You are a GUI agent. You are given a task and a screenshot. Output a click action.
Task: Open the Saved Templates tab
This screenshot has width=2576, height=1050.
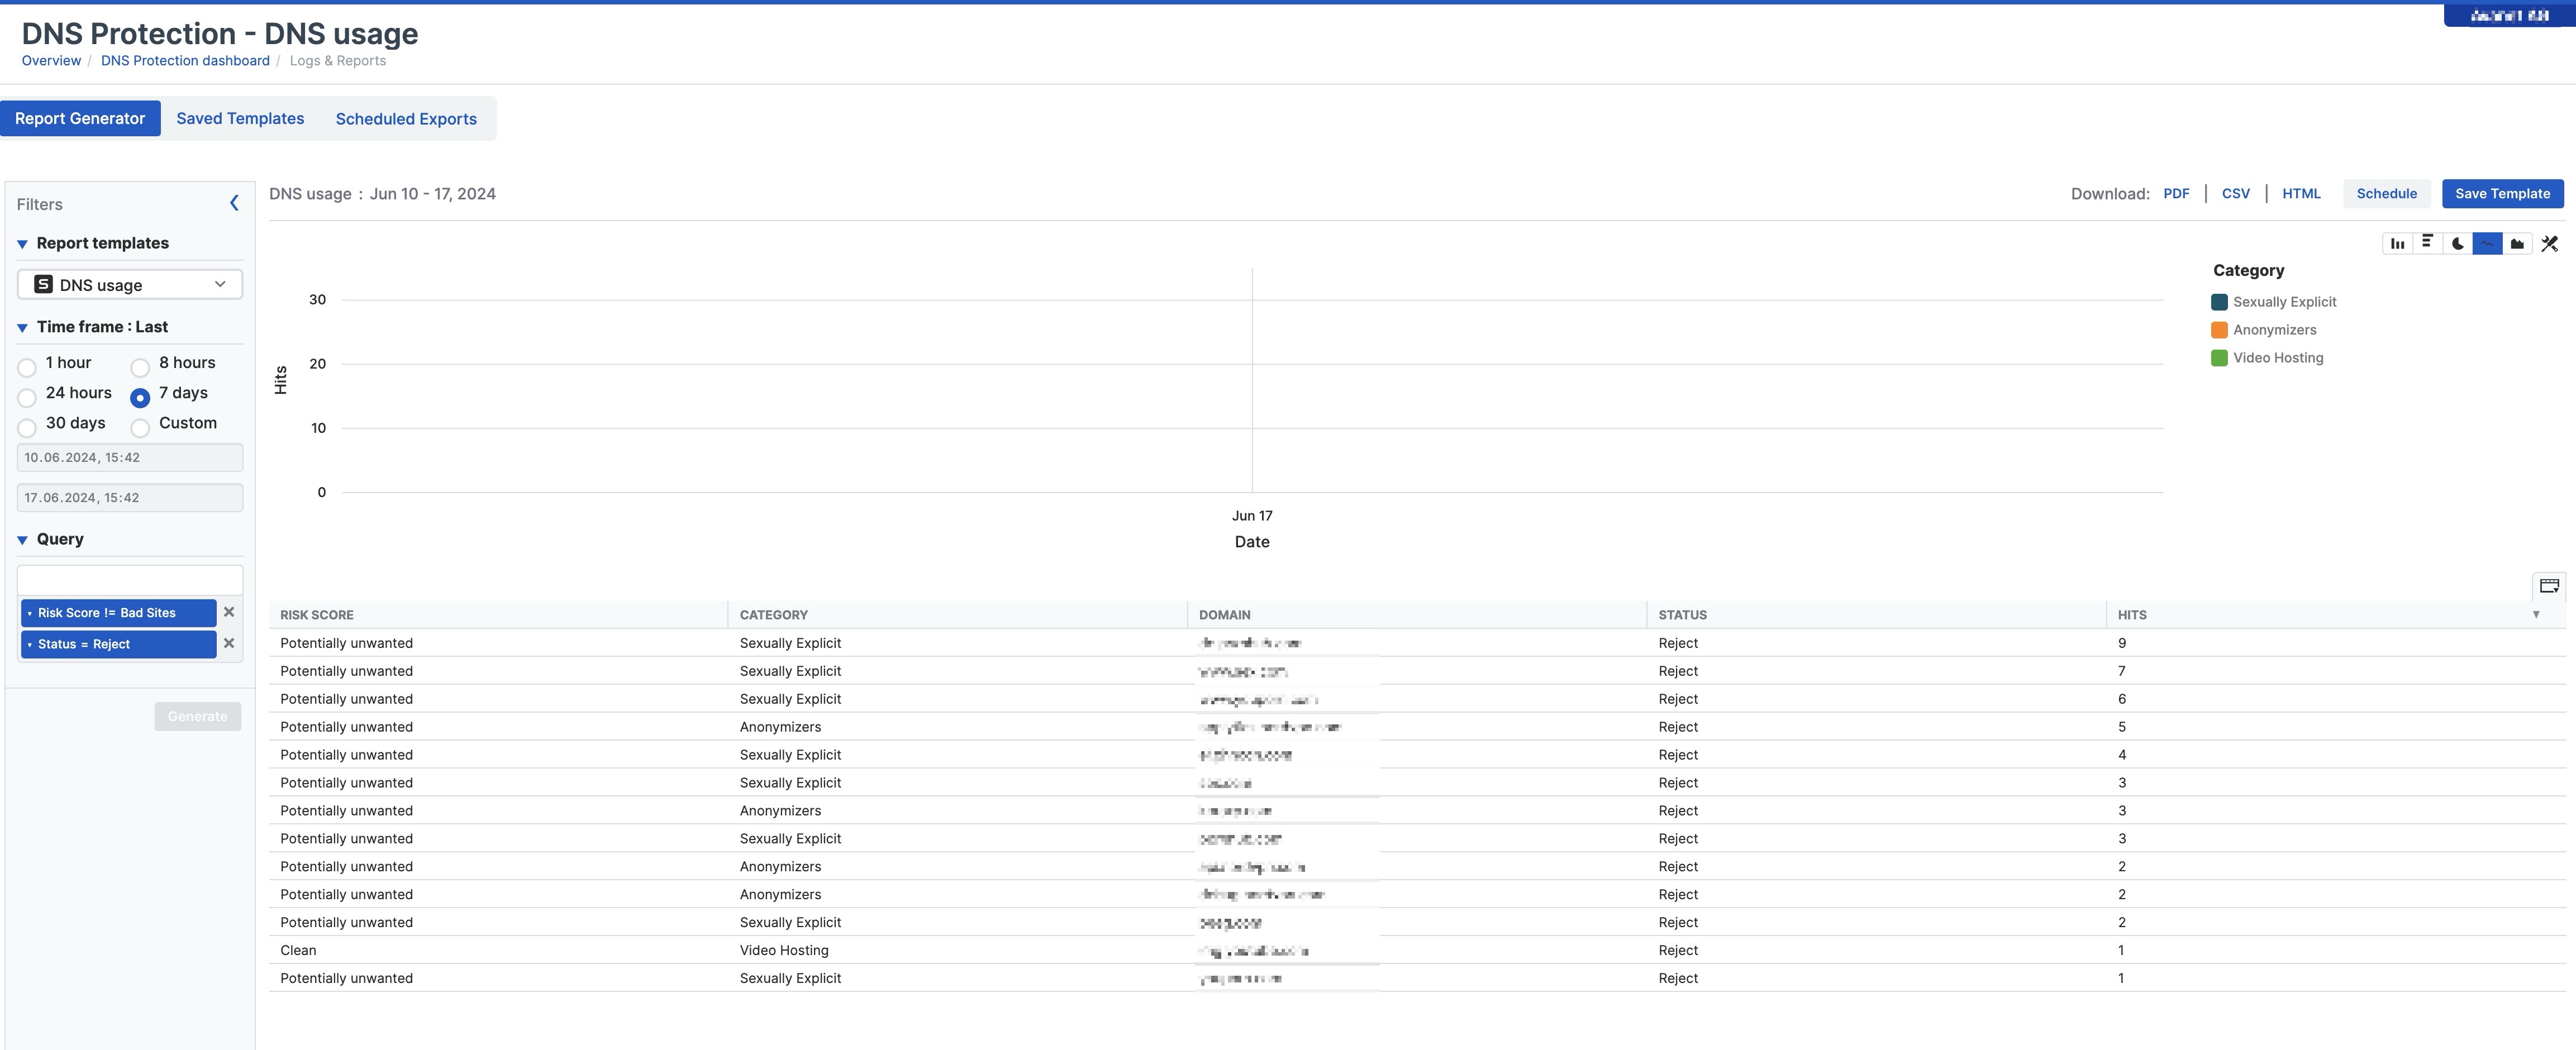click(240, 118)
